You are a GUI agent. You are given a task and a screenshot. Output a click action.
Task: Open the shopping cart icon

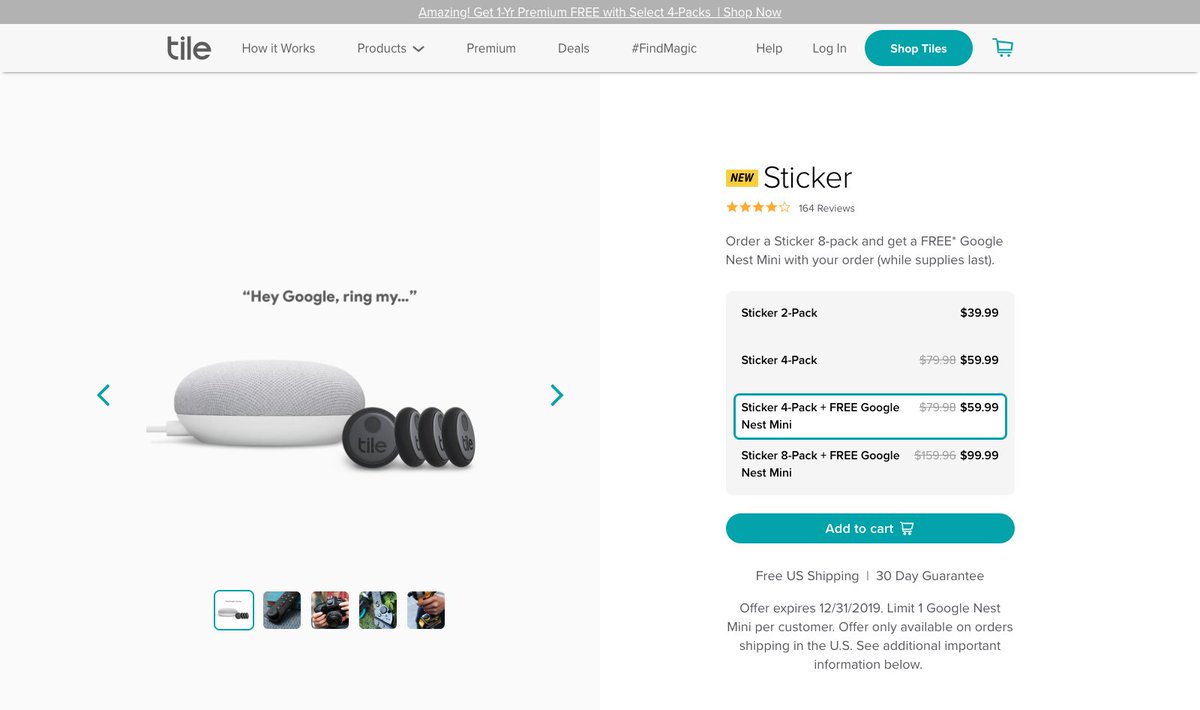click(1002, 48)
